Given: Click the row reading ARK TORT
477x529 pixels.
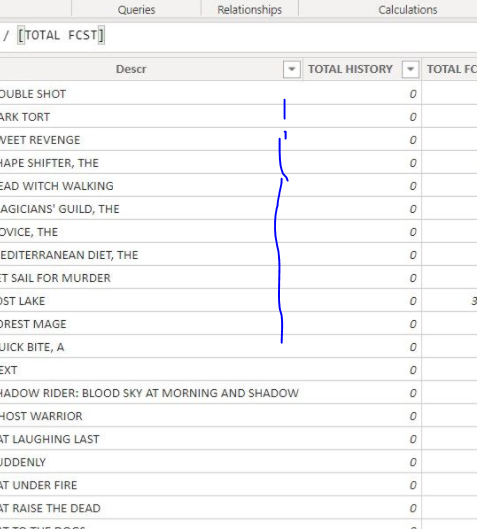Looking at the screenshot, I should [x=151, y=117].
